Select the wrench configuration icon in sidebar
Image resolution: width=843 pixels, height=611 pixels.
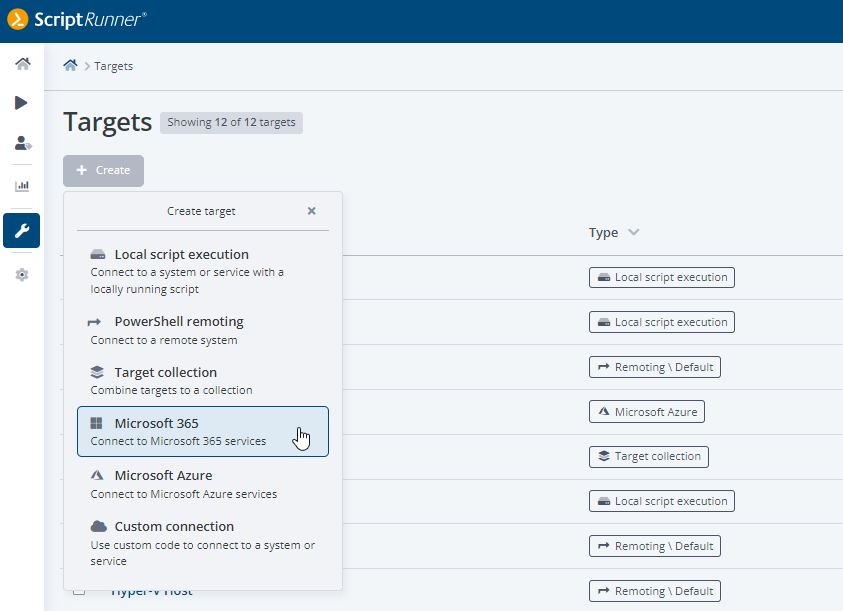pyautogui.click(x=22, y=230)
